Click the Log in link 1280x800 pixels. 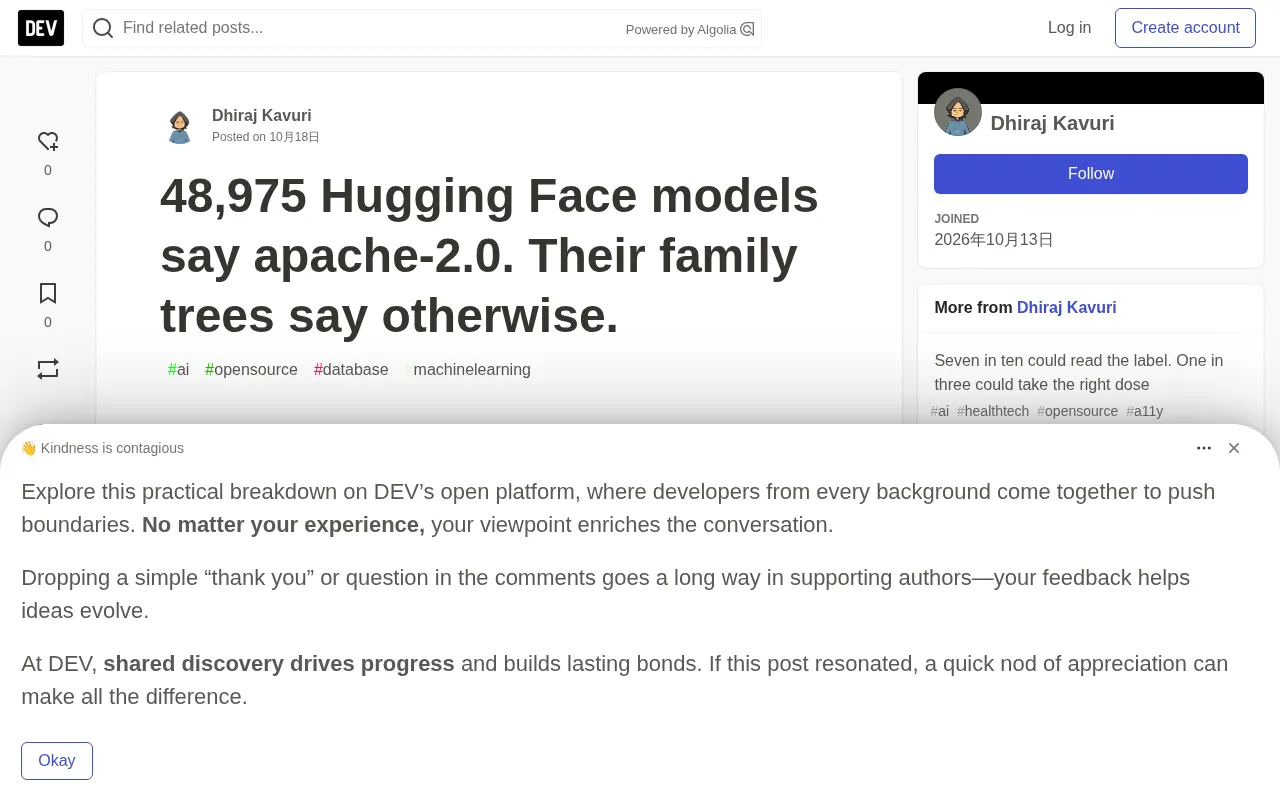click(1069, 28)
